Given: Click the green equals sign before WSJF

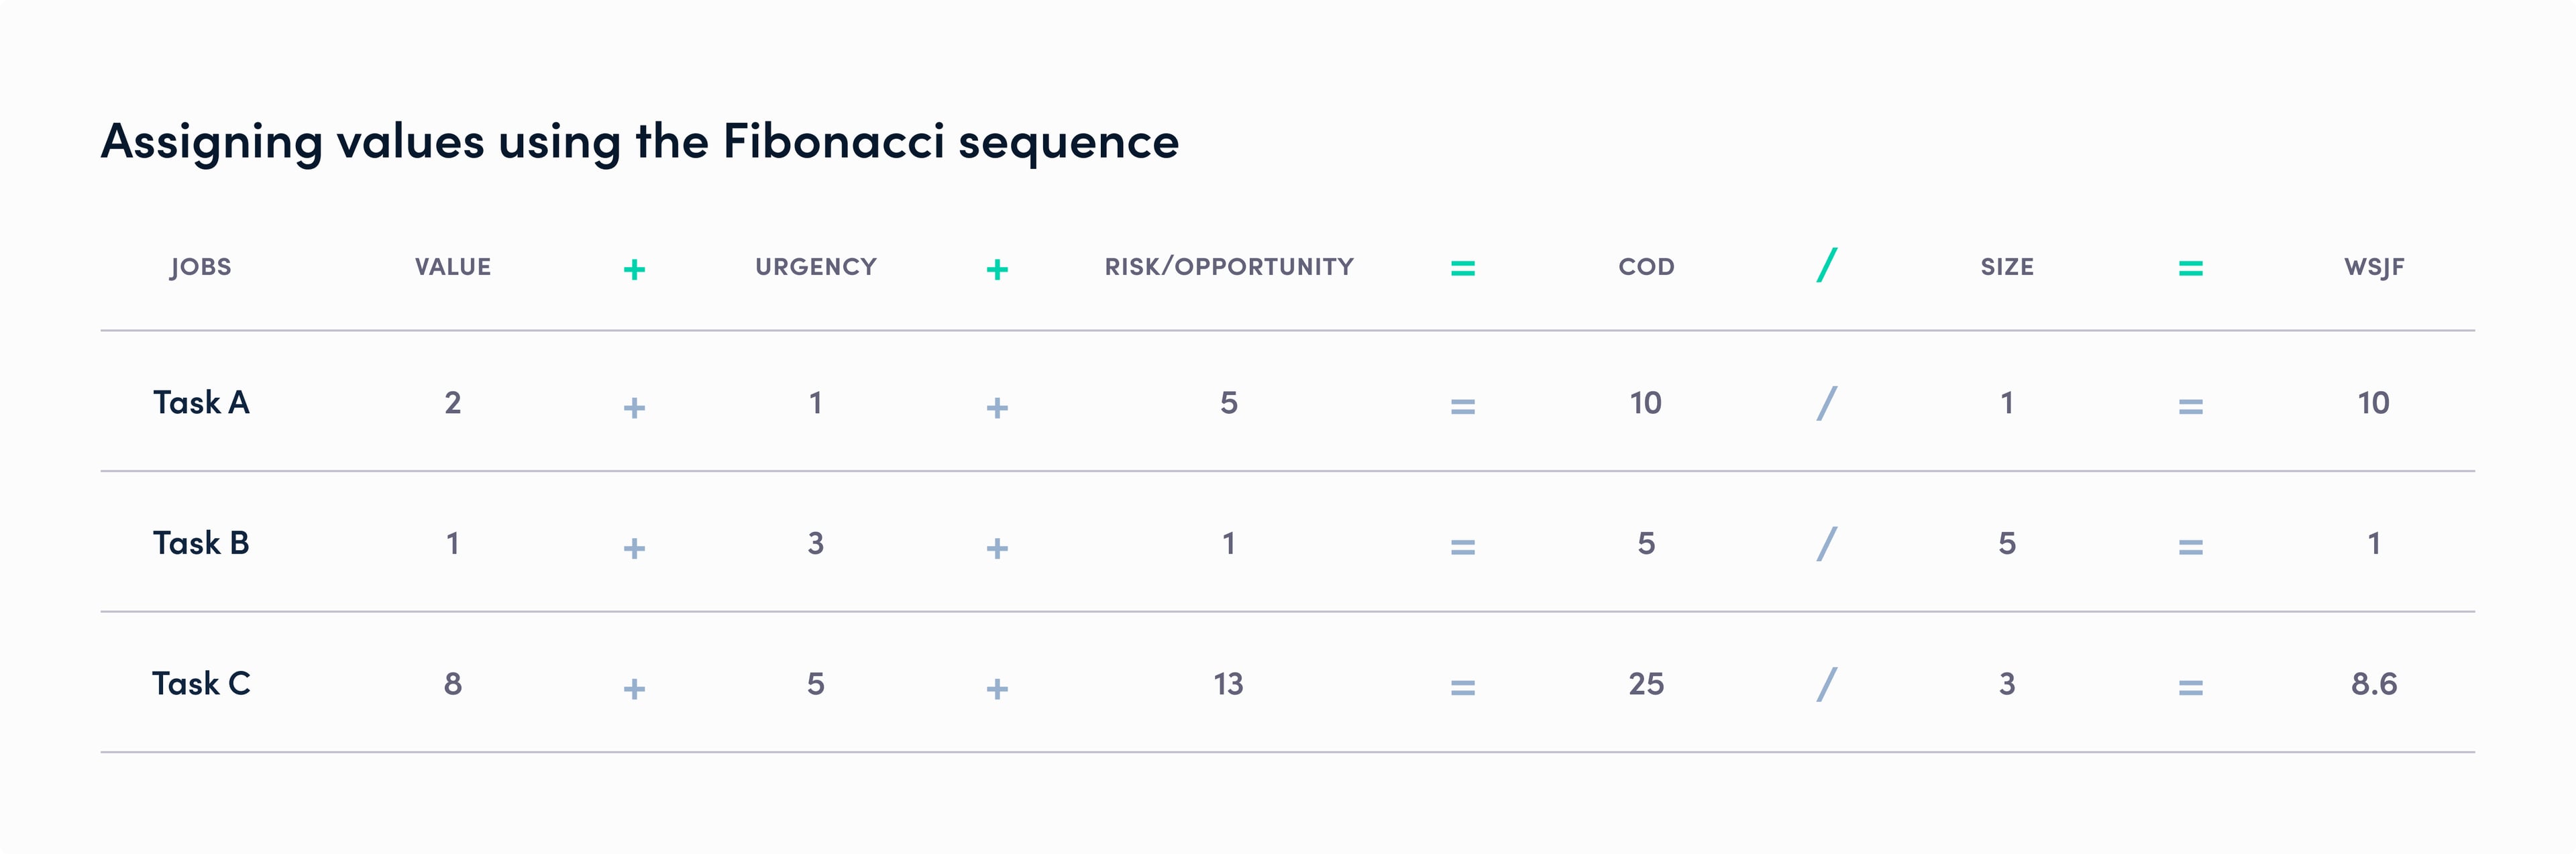Looking at the screenshot, I should pos(2191,268).
